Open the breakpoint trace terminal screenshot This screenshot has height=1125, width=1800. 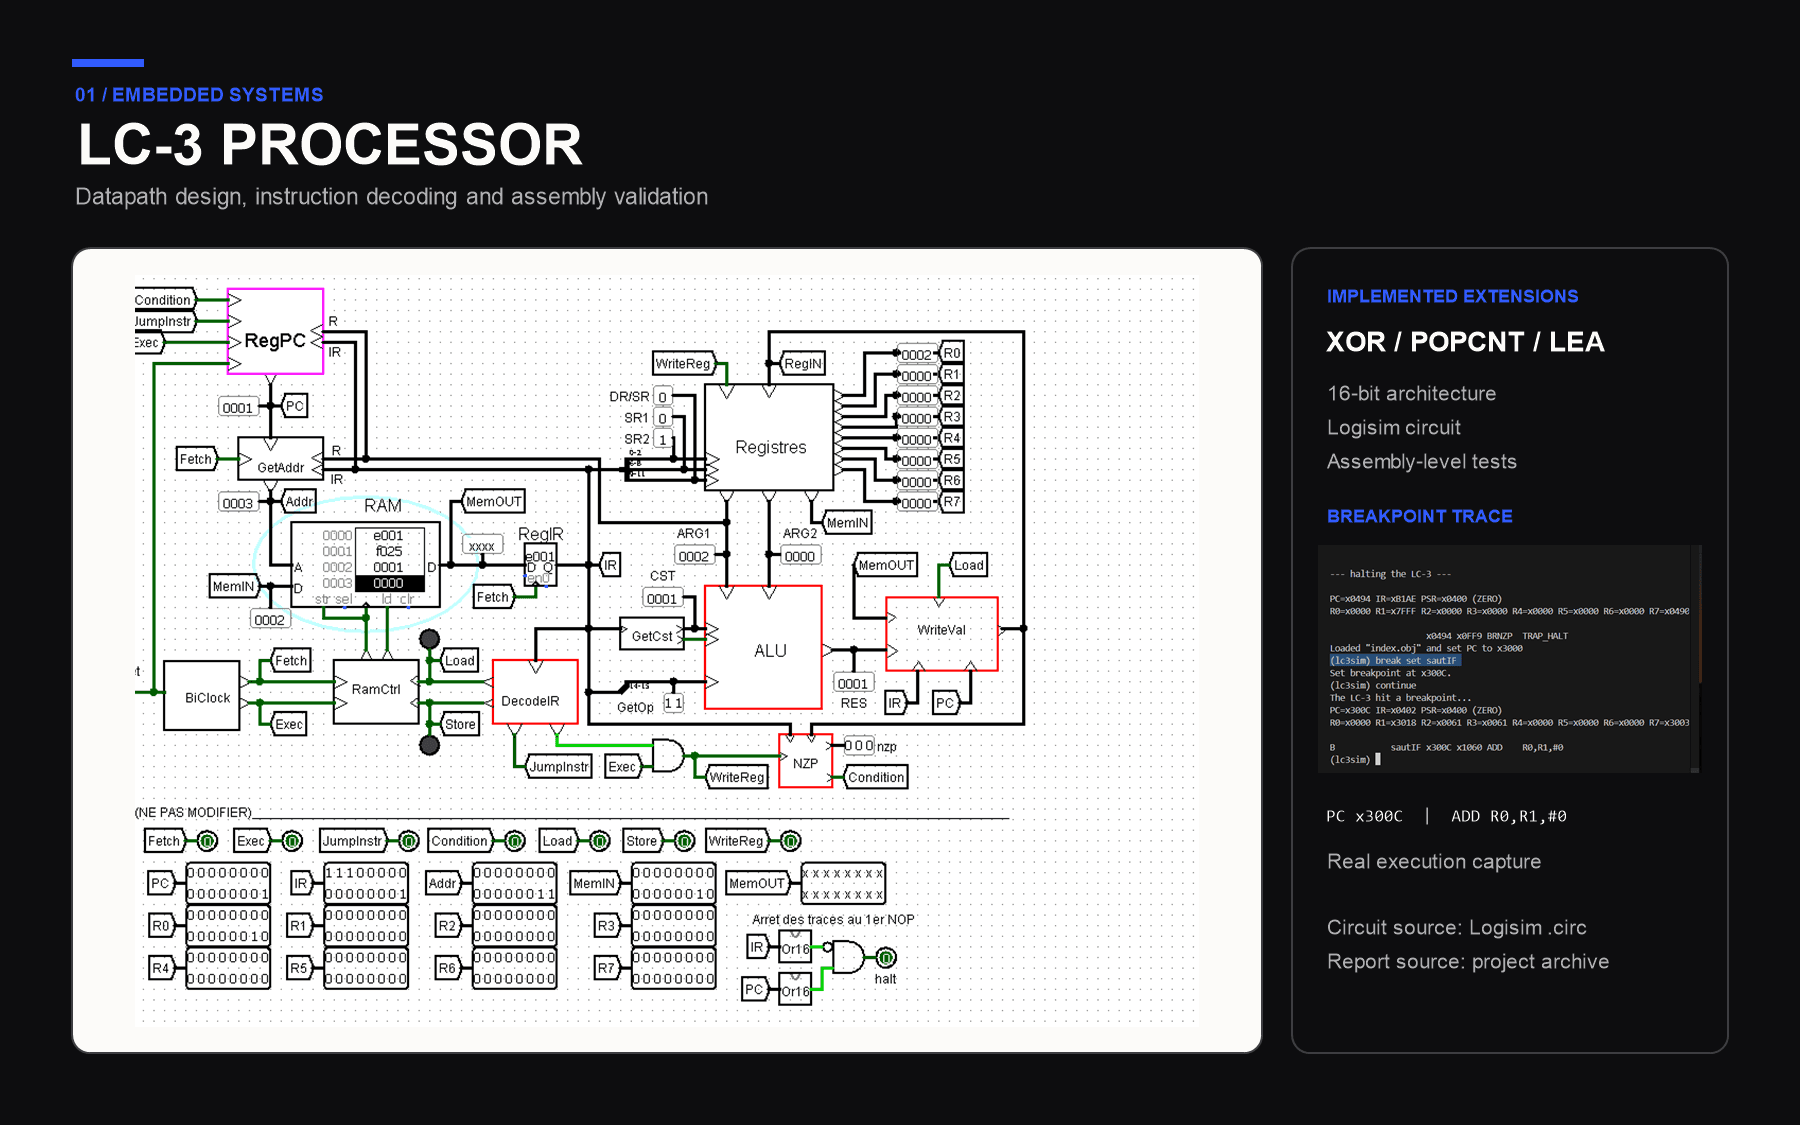[x=1510, y=659]
